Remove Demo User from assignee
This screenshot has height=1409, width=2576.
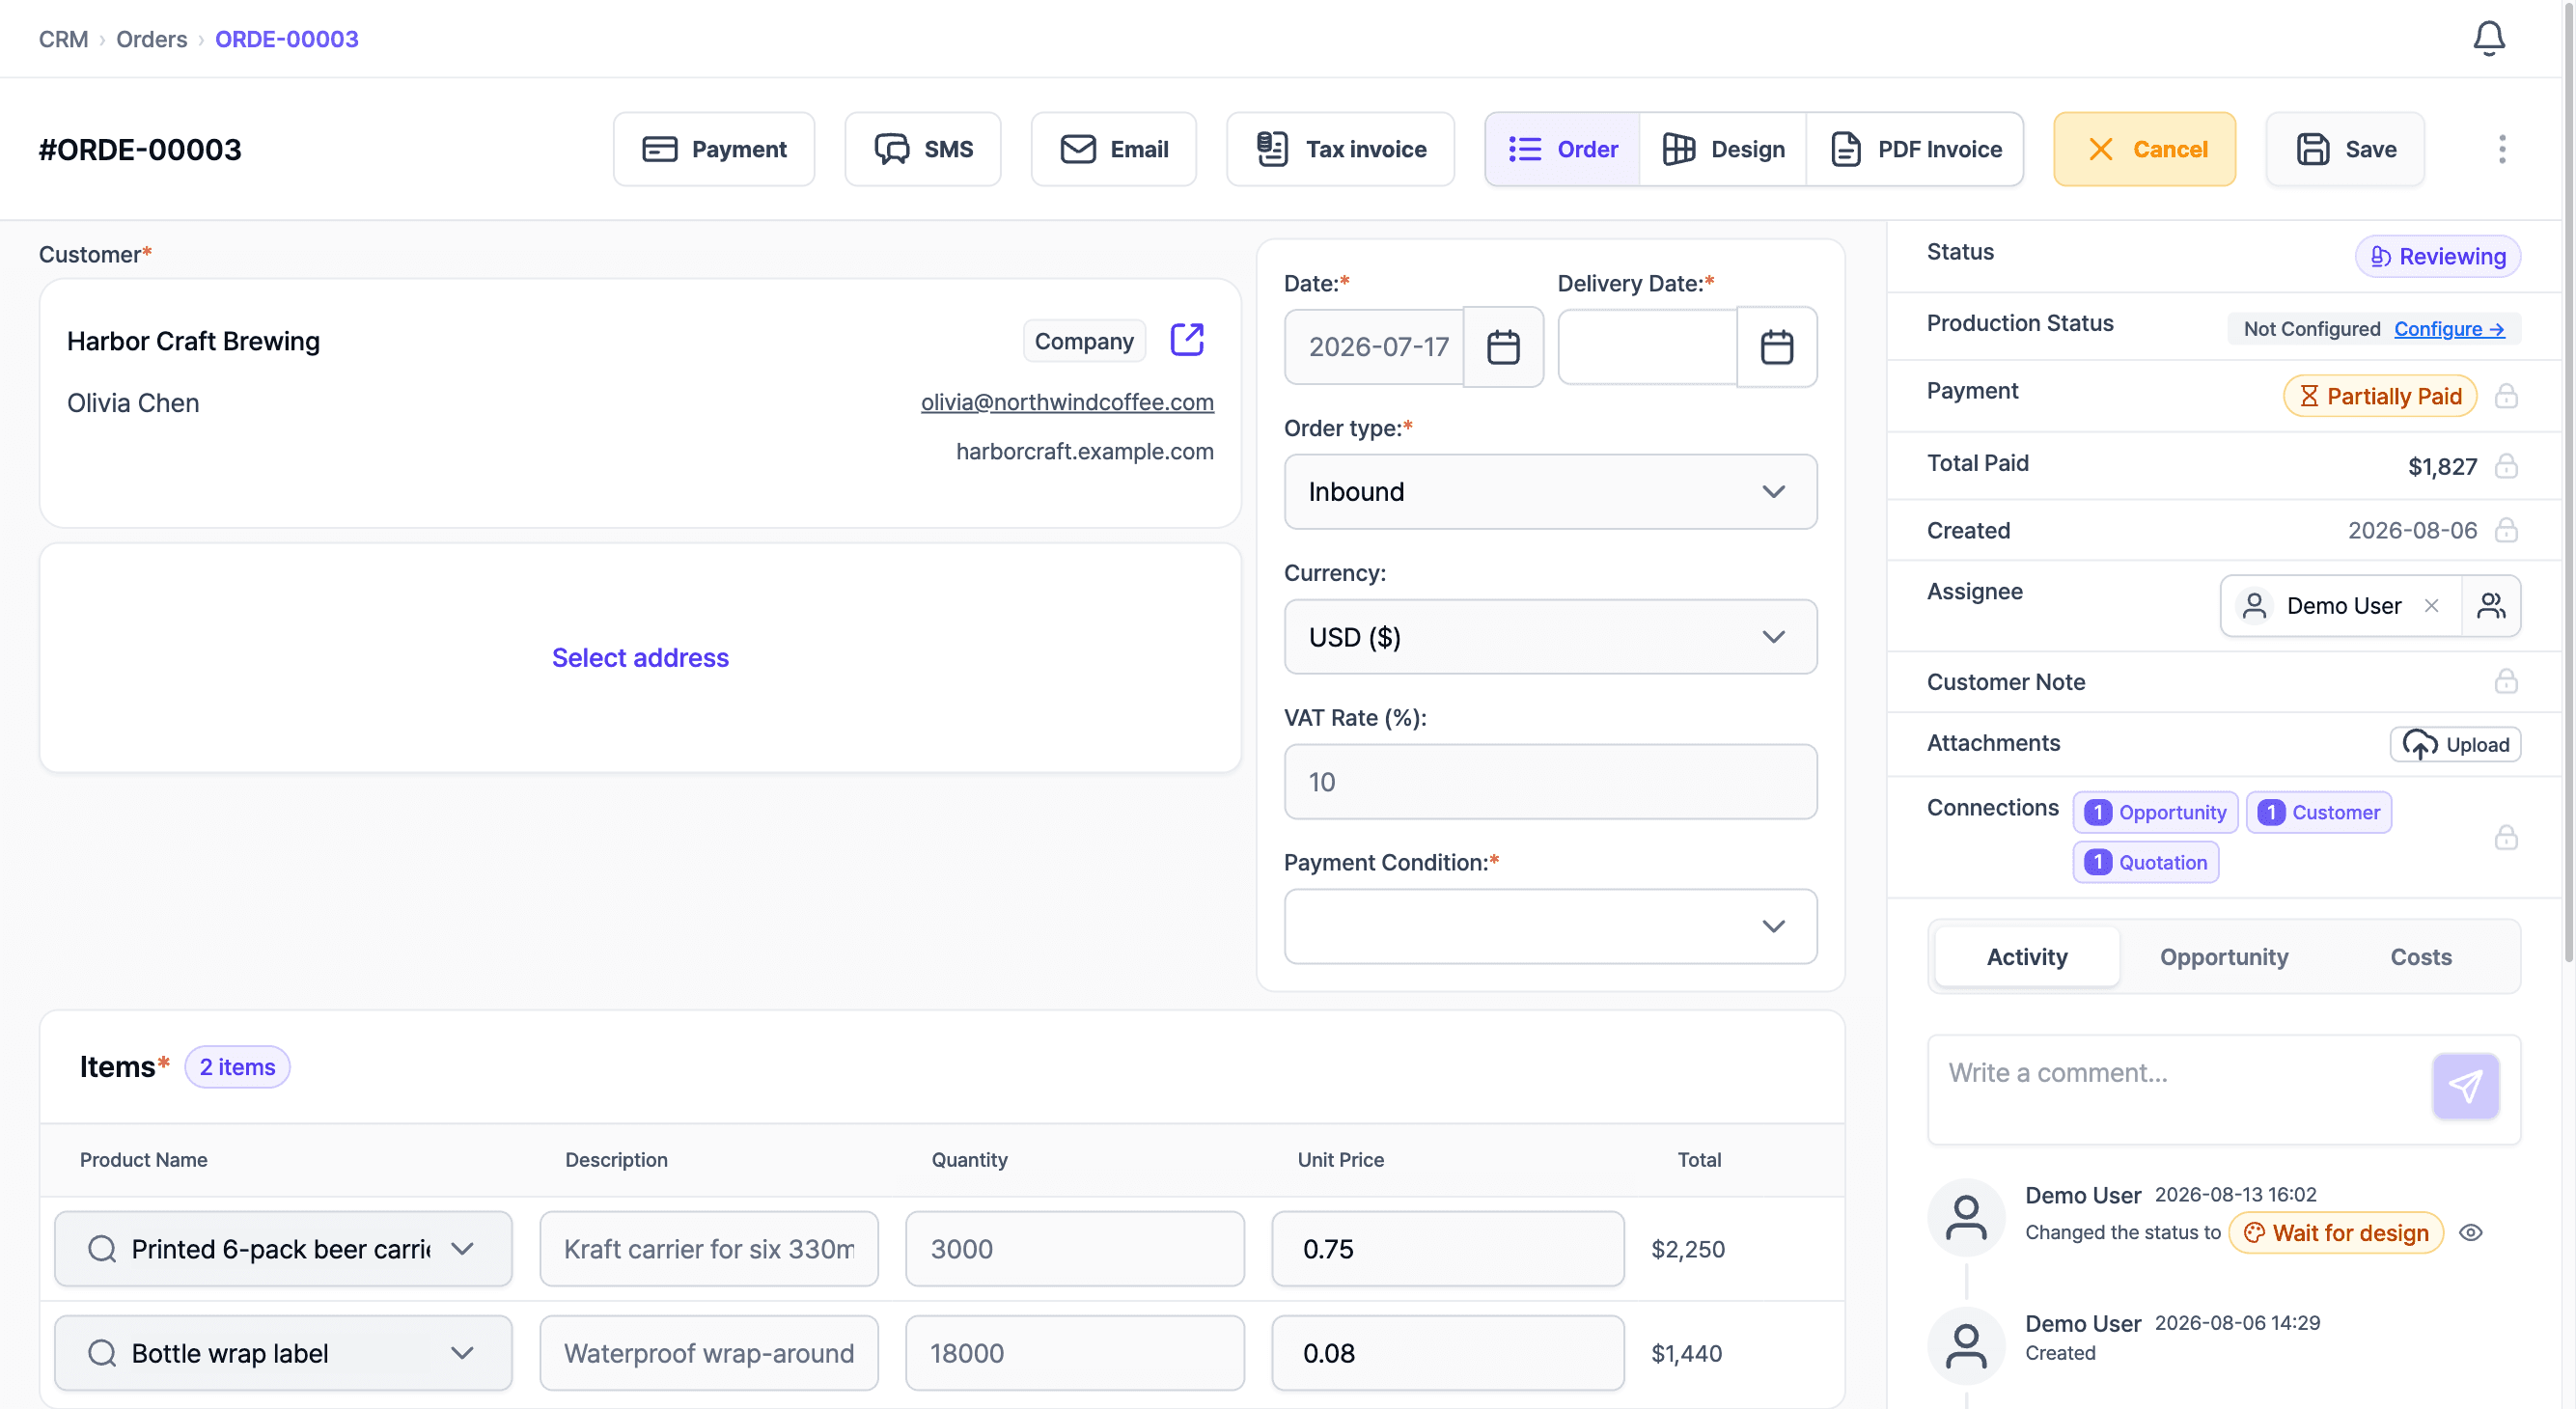pos(2432,606)
